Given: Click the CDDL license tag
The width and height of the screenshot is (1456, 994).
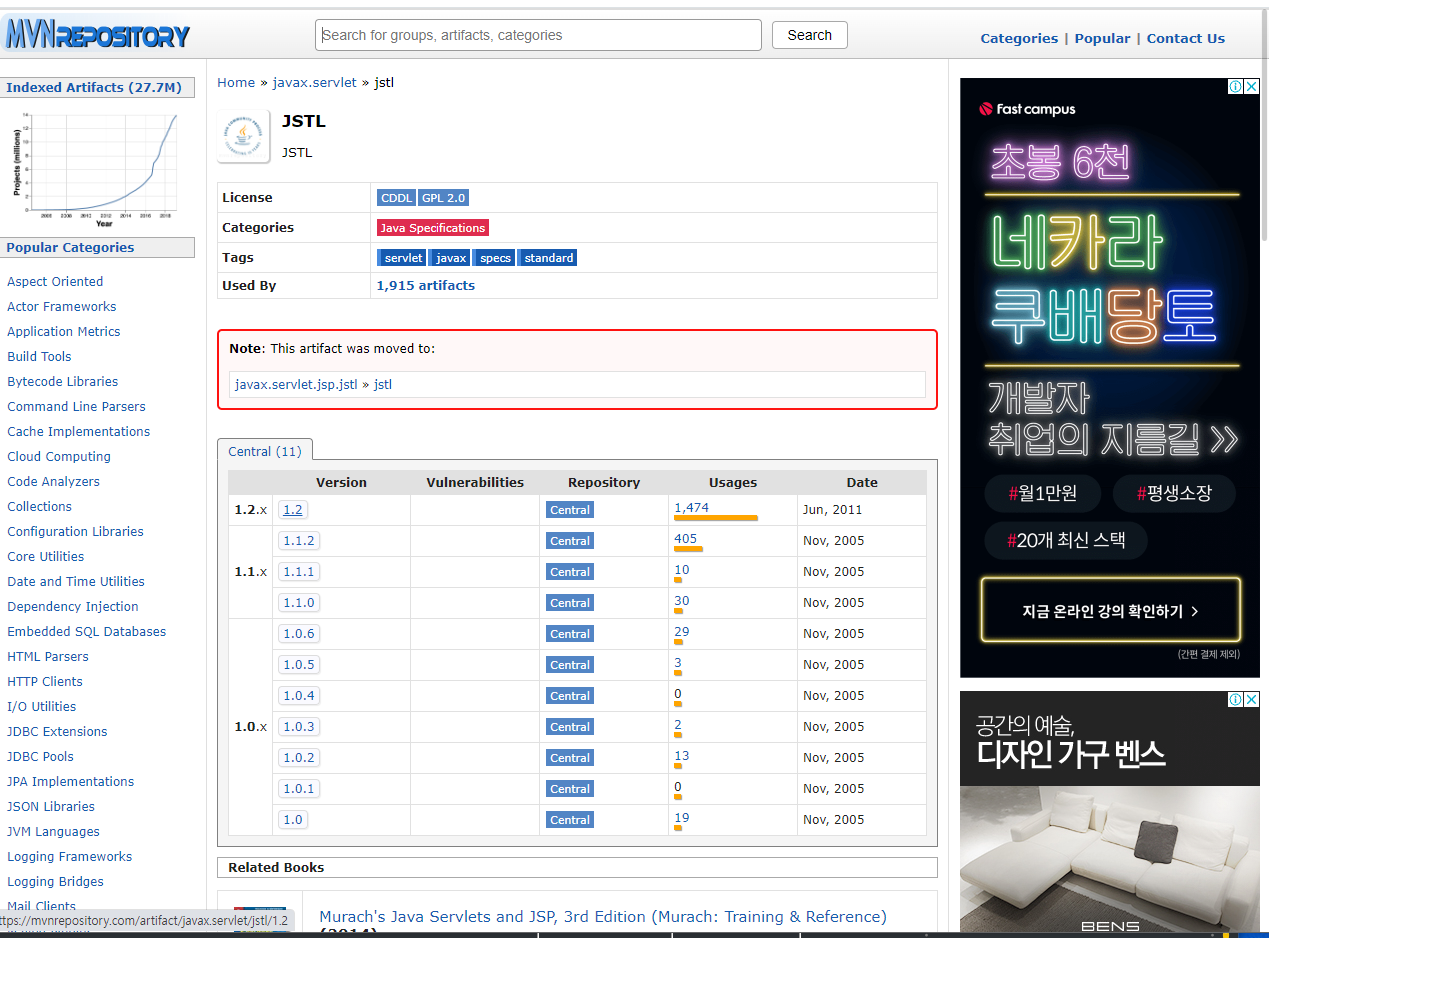Looking at the screenshot, I should [396, 198].
